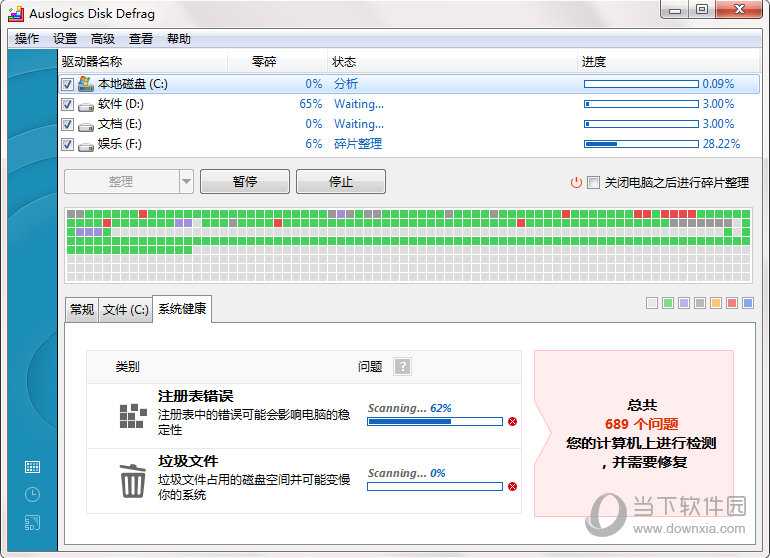Switch to the 文件 (C:) tab
770x558 pixels.
pyautogui.click(x=125, y=309)
